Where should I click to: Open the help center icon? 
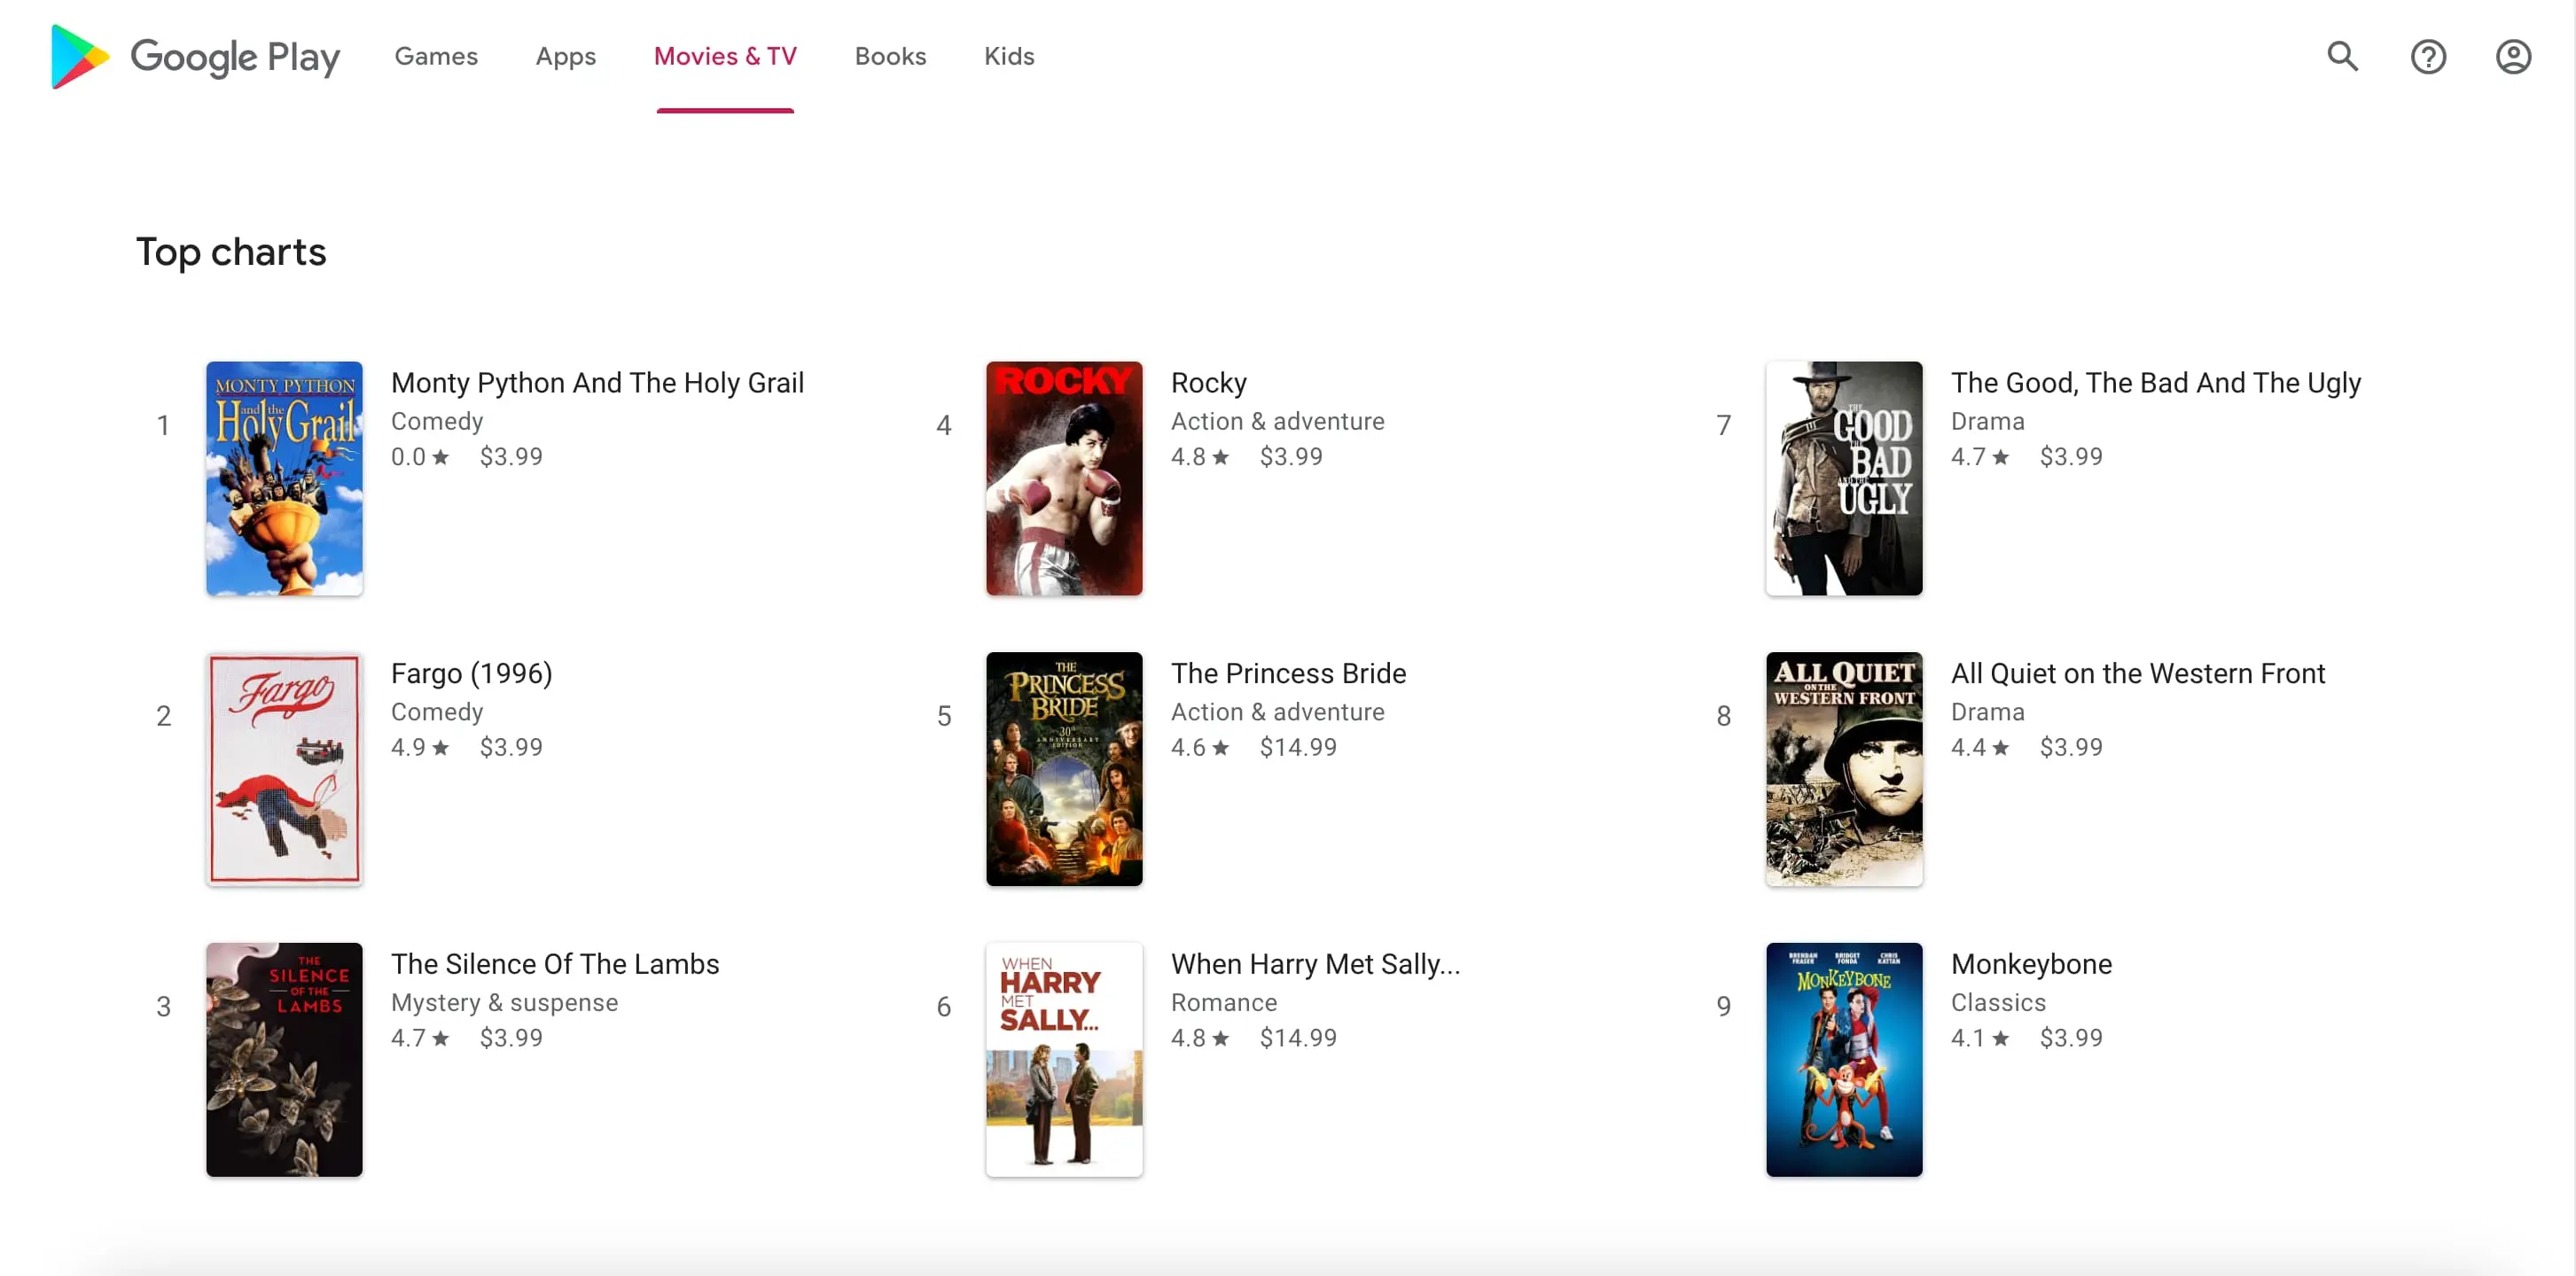(2428, 57)
